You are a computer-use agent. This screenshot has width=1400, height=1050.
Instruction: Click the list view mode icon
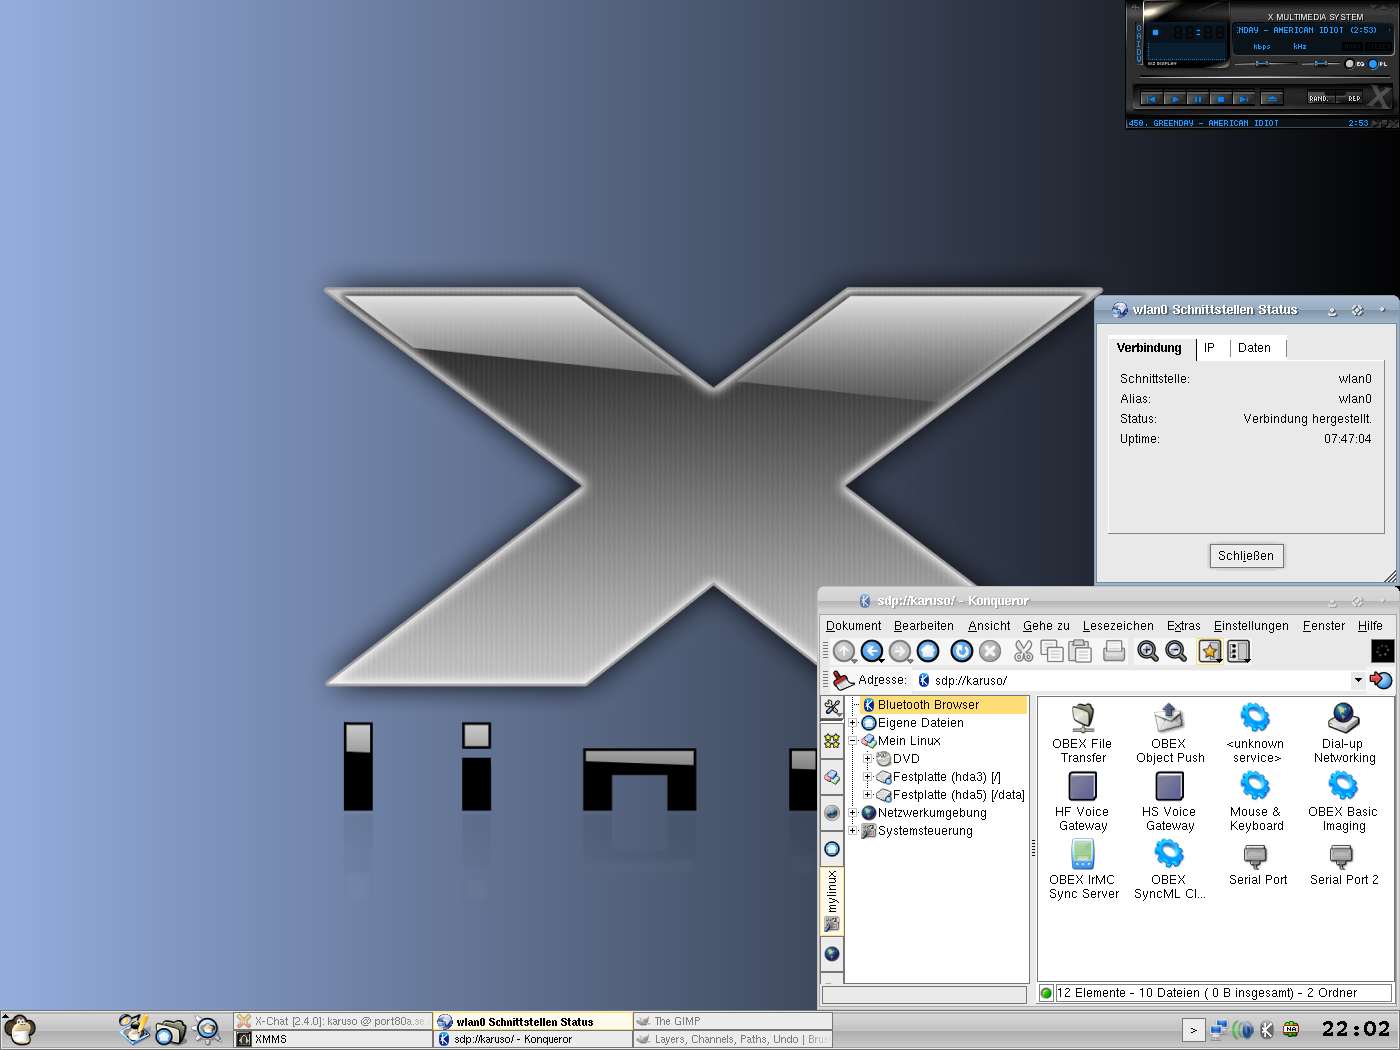[x=1239, y=652]
